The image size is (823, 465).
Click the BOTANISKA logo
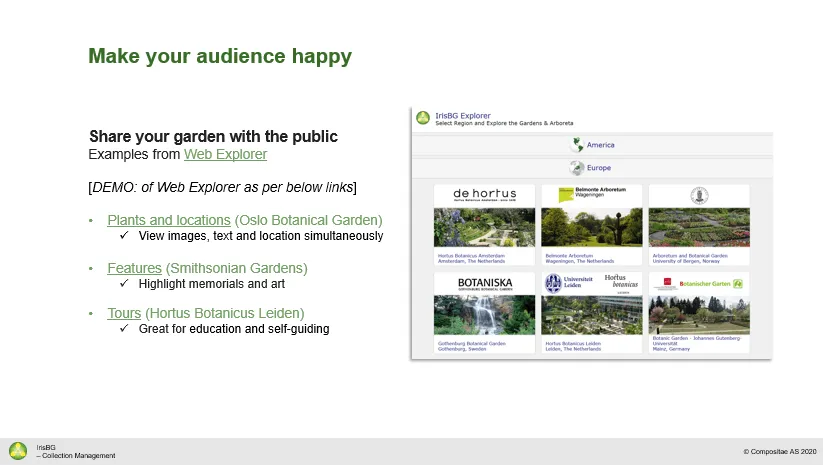(485, 283)
